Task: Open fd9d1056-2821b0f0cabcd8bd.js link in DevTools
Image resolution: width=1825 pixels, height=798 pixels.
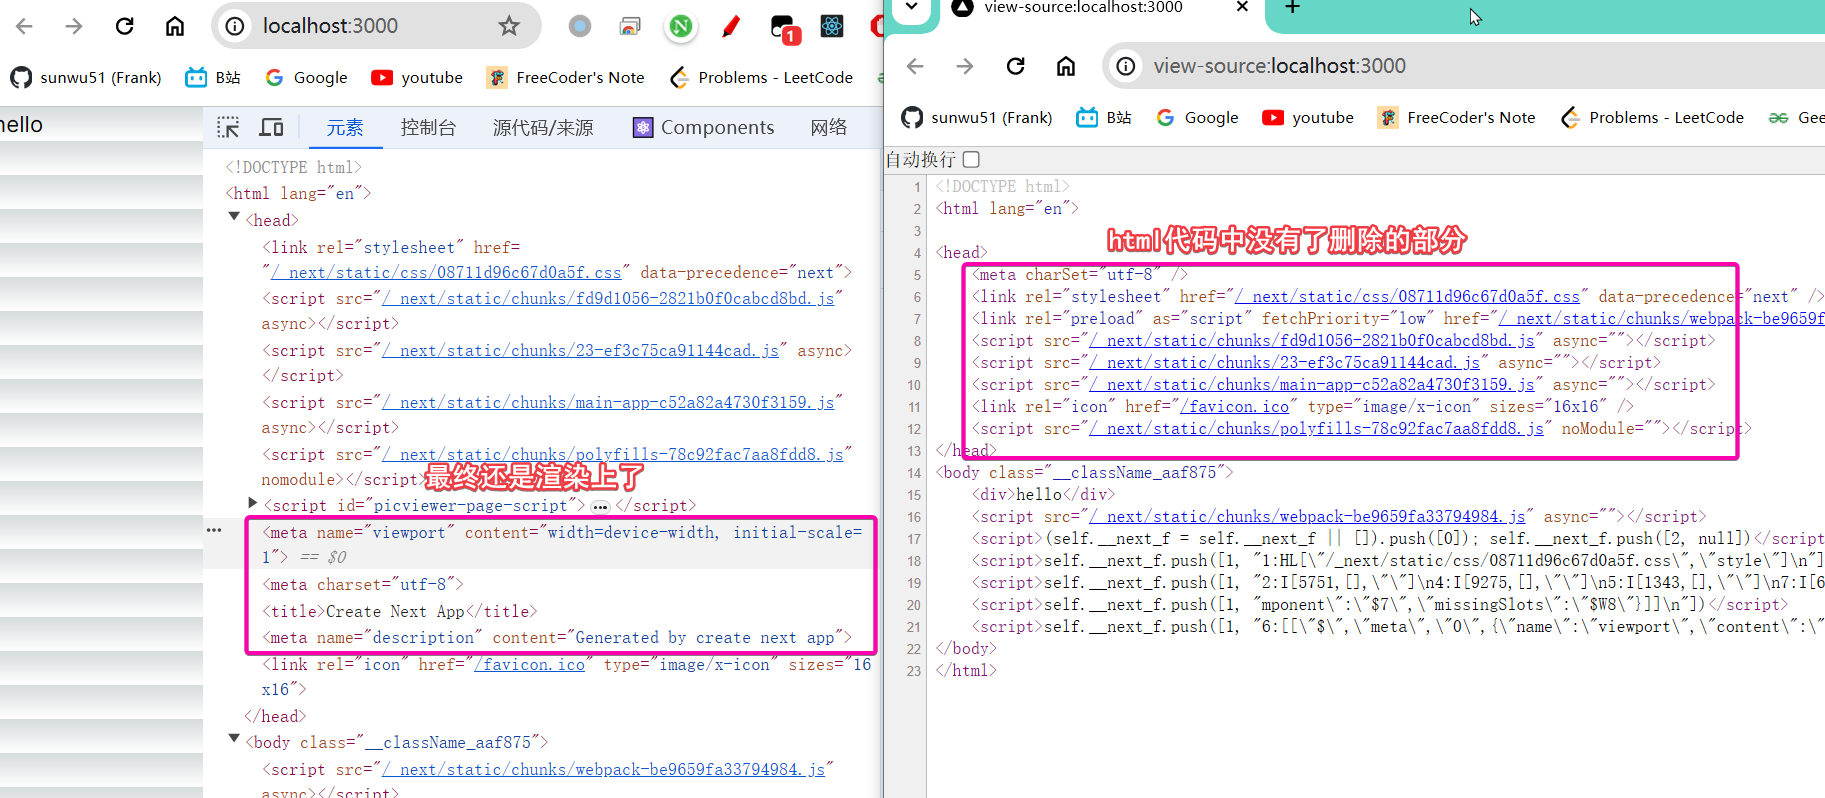Action: pyautogui.click(x=608, y=299)
